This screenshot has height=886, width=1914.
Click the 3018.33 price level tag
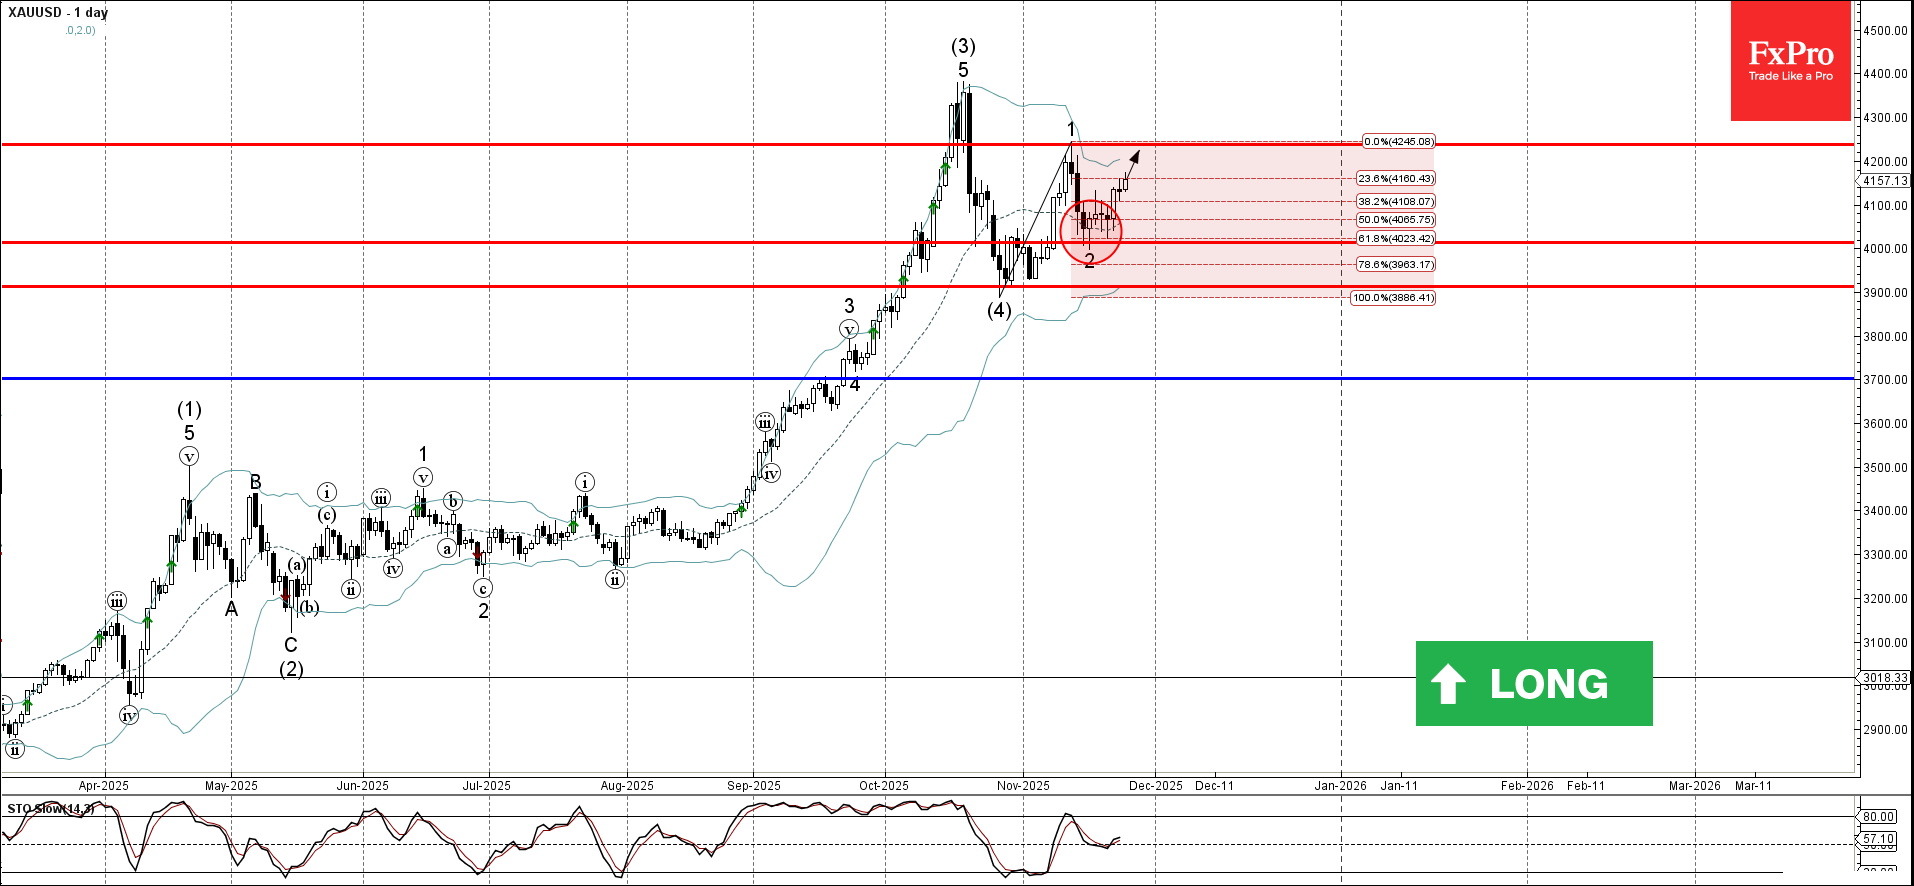coord(1885,678)
